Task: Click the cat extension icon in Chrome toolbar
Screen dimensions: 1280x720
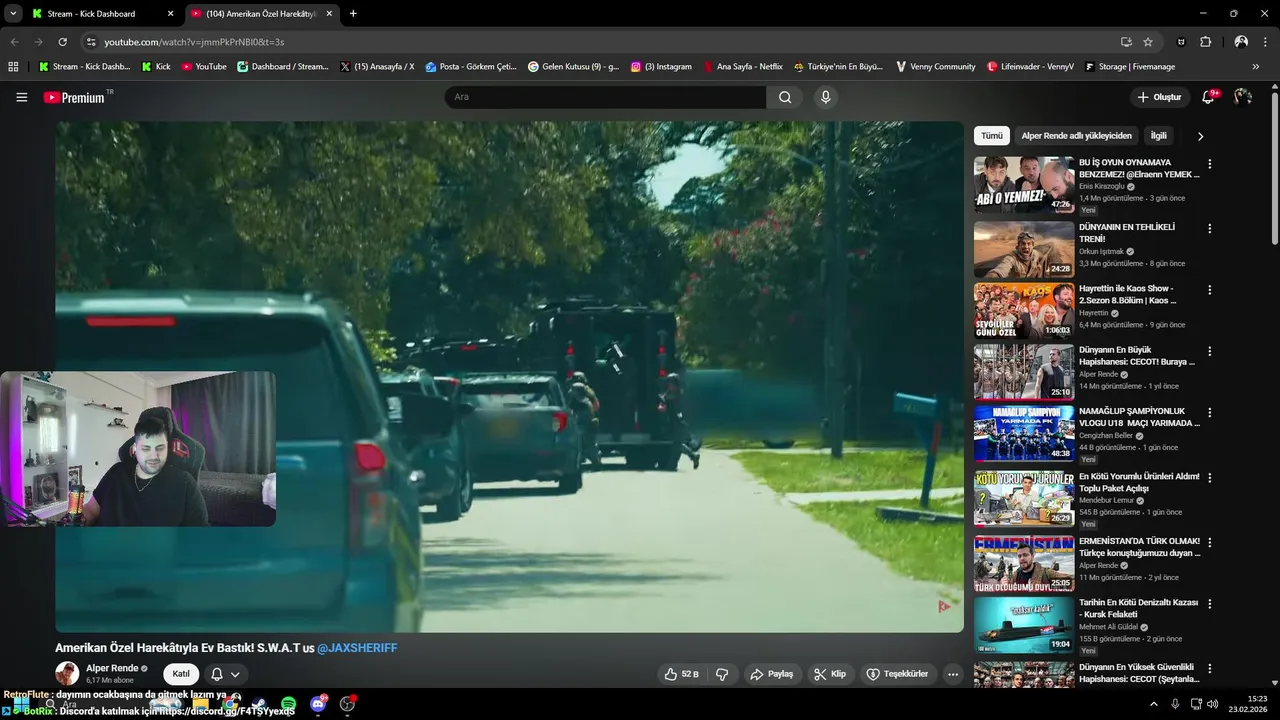Action: tap(1181, 42)
